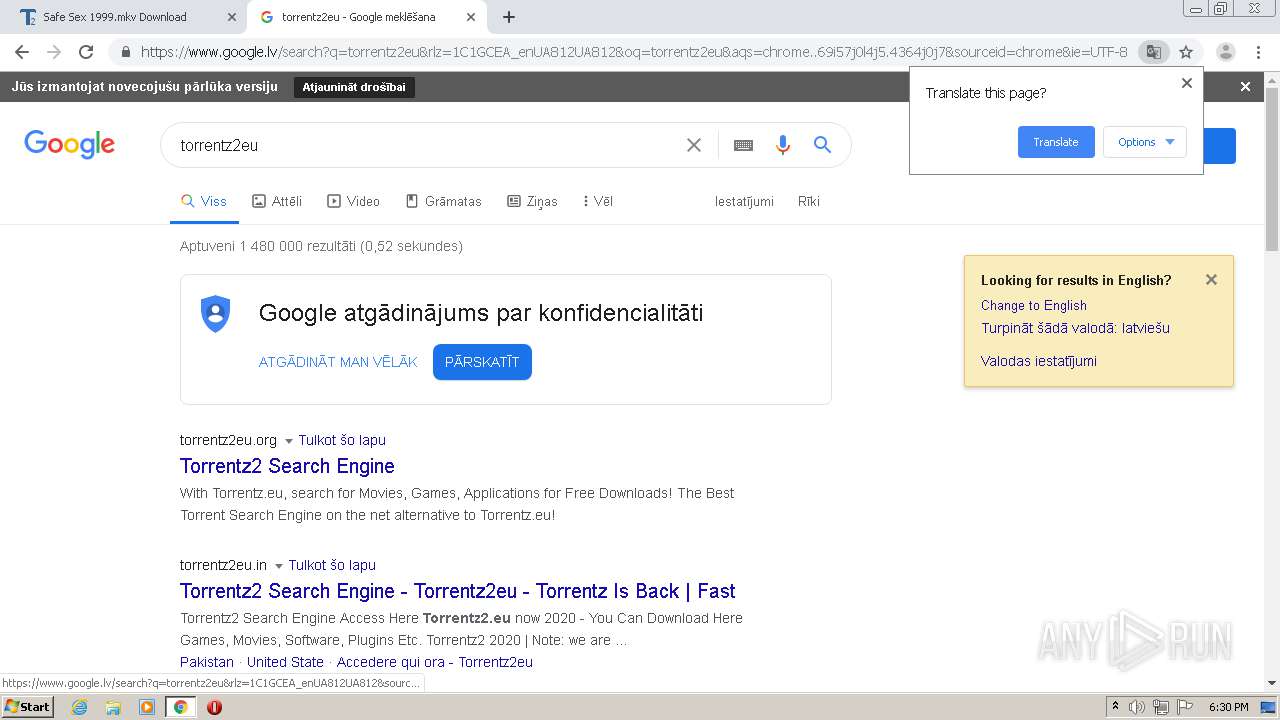The width and height of the screenshot is (1280, 720).
Task: Expand the Vēl more menu
Action: click(x=597, y=201)
